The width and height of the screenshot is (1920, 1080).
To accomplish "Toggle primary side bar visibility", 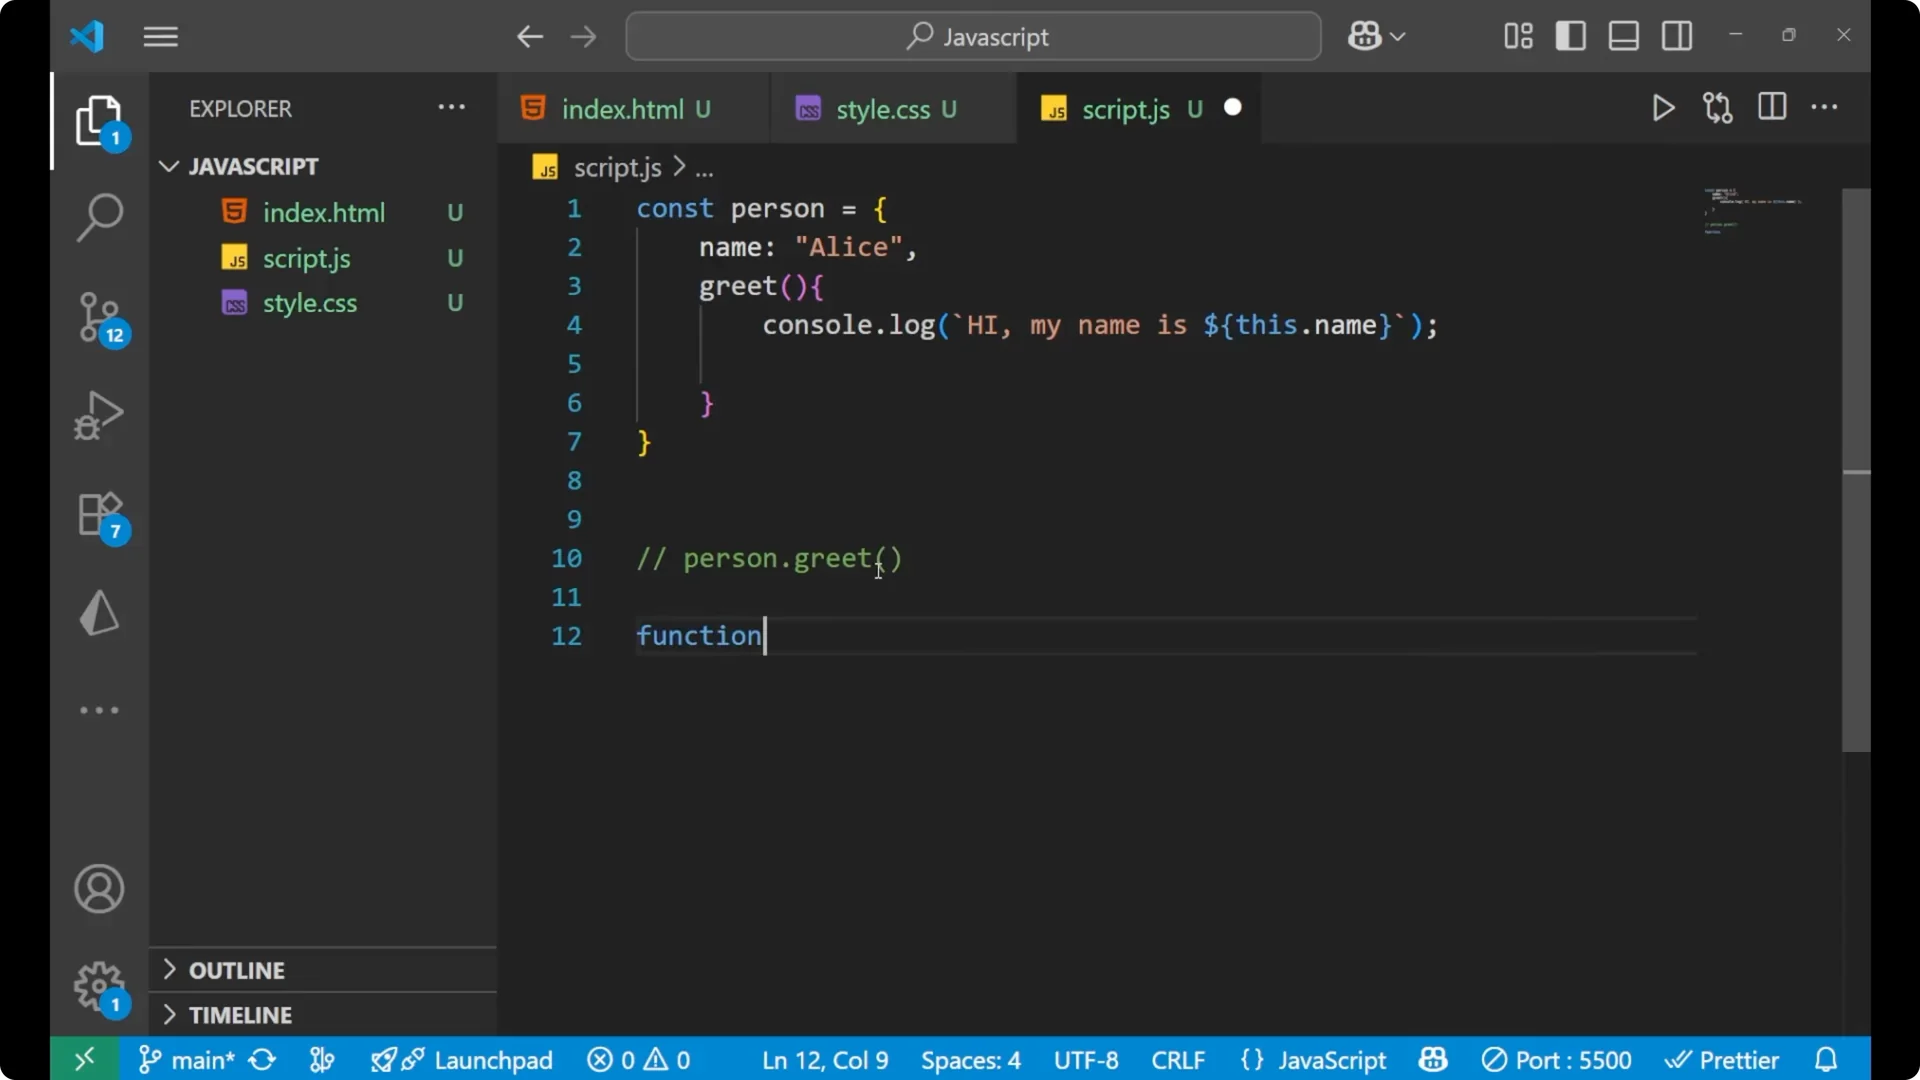I will 1570,37.
